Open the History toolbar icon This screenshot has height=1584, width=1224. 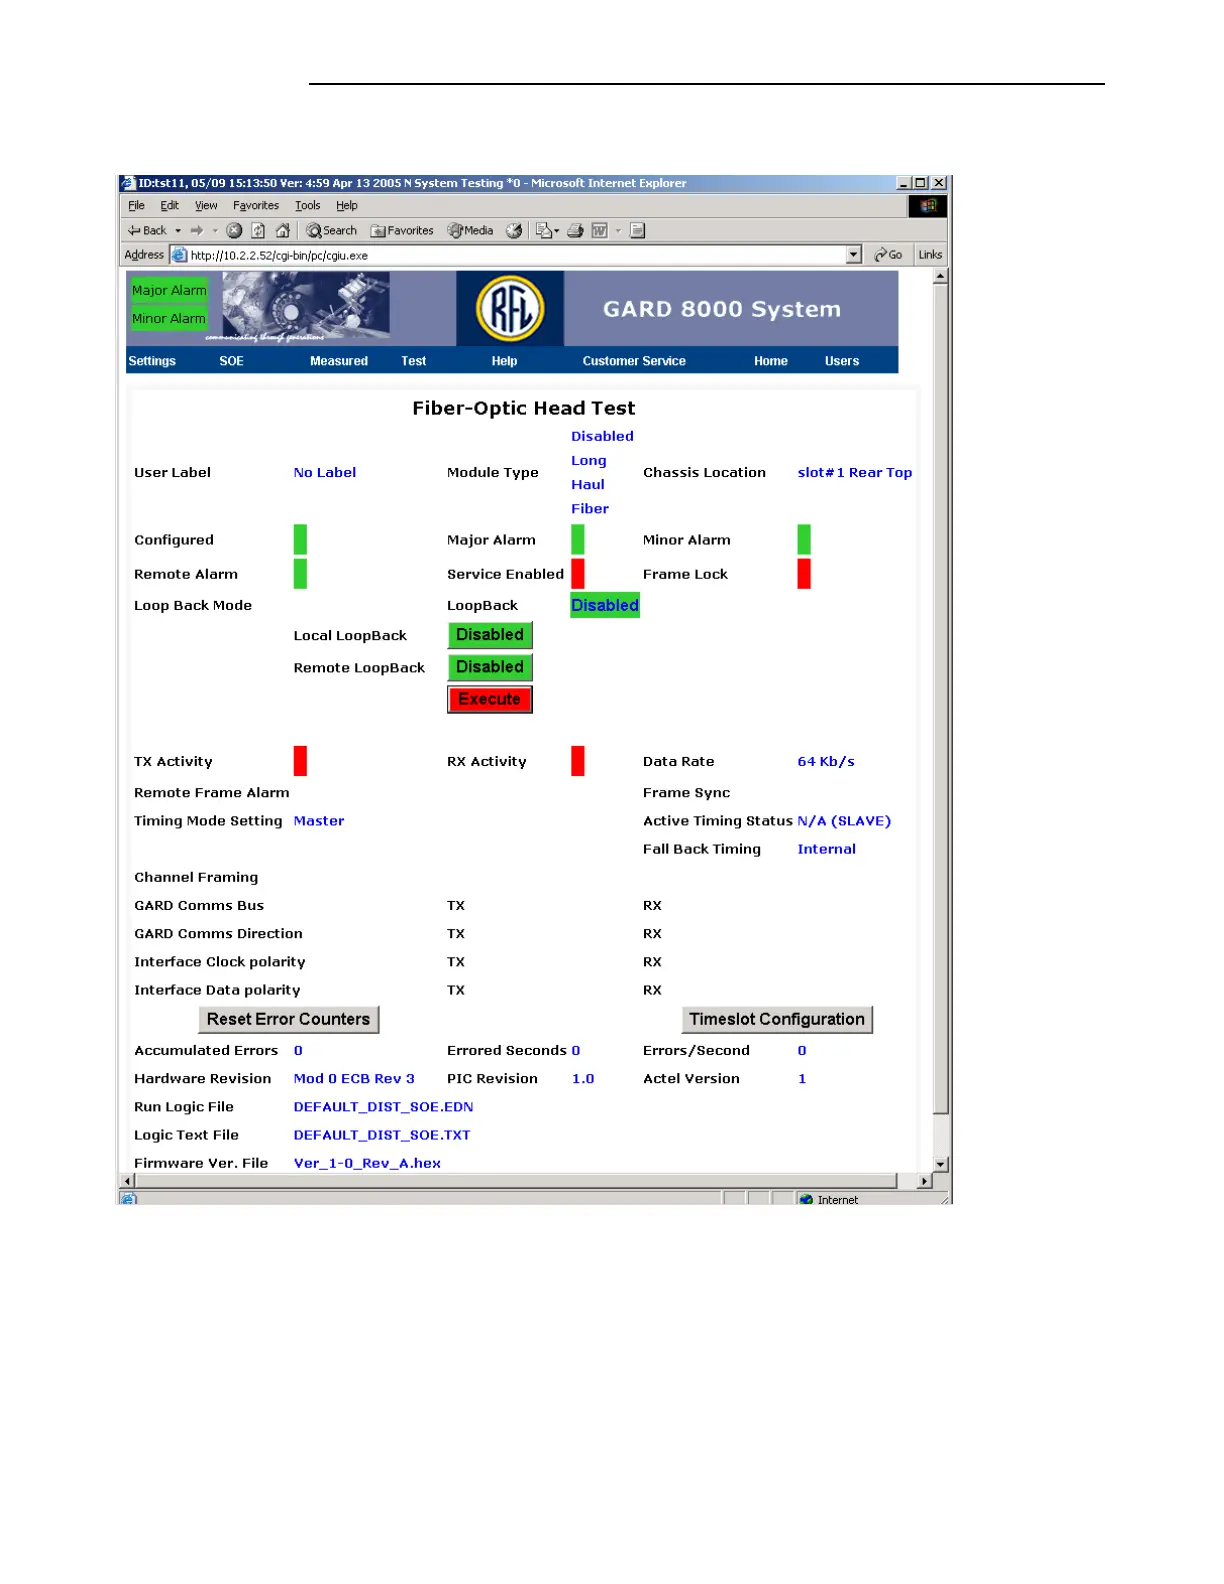pos(514,230)
